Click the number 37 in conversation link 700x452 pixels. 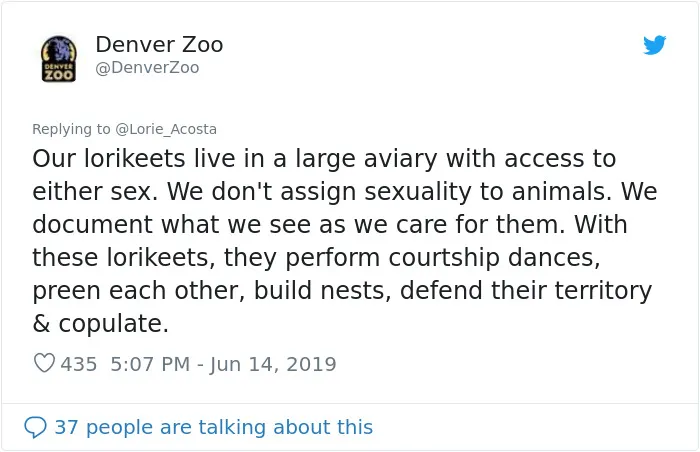pos(67,427)
